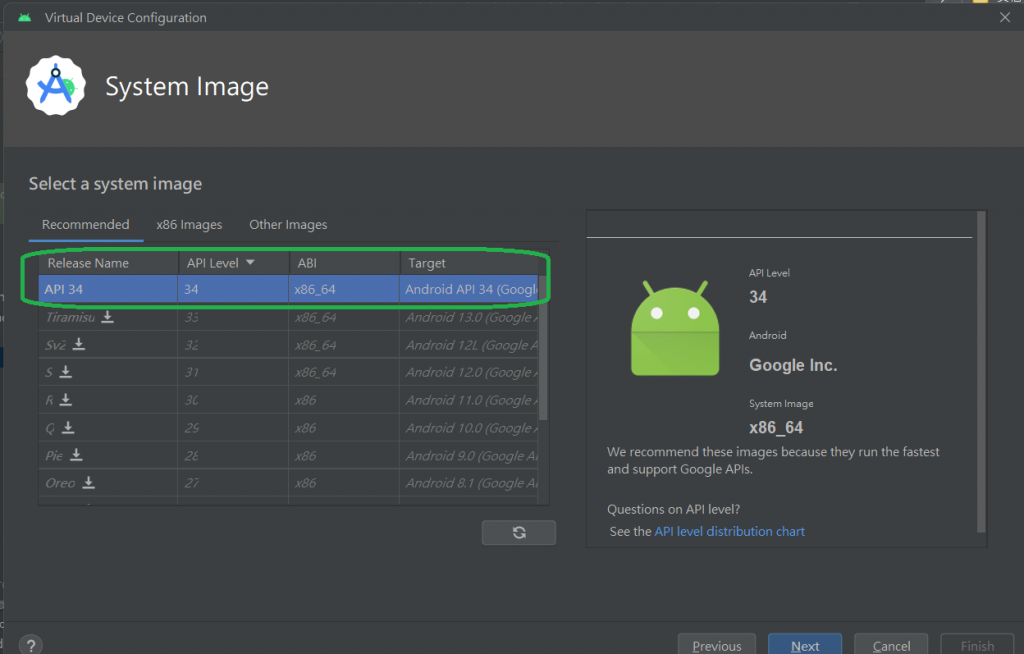Select the Android 12L target cell
The image size is (1024, 654).
point(469,344)
